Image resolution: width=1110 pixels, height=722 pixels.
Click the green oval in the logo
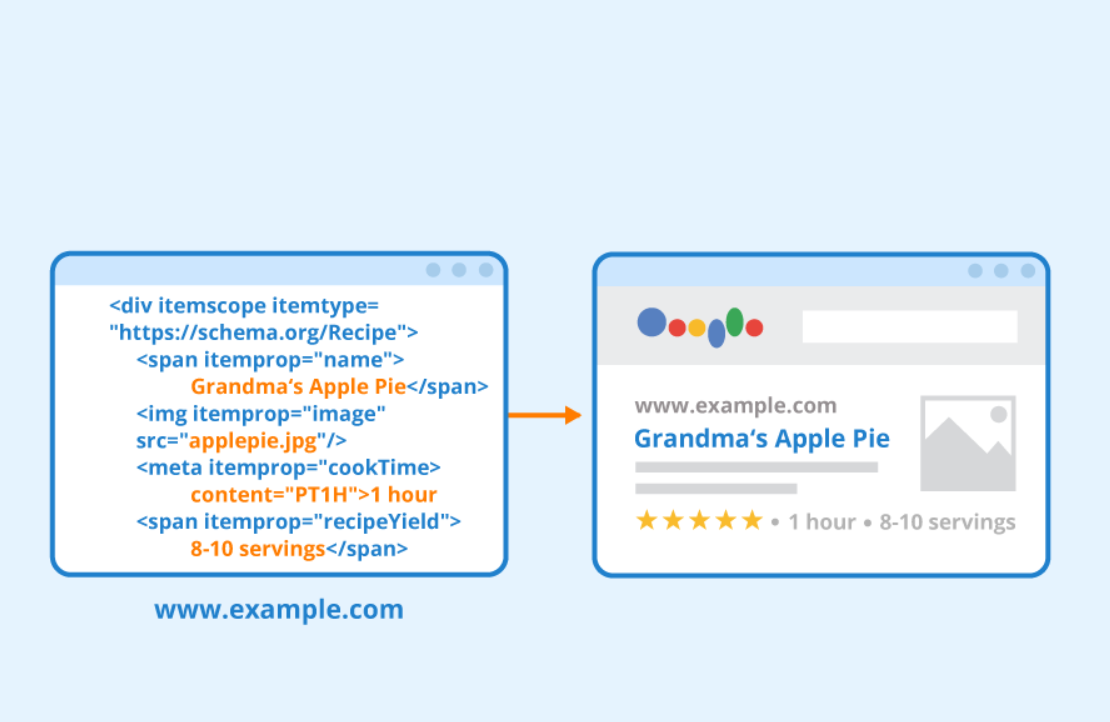point(735,321)
